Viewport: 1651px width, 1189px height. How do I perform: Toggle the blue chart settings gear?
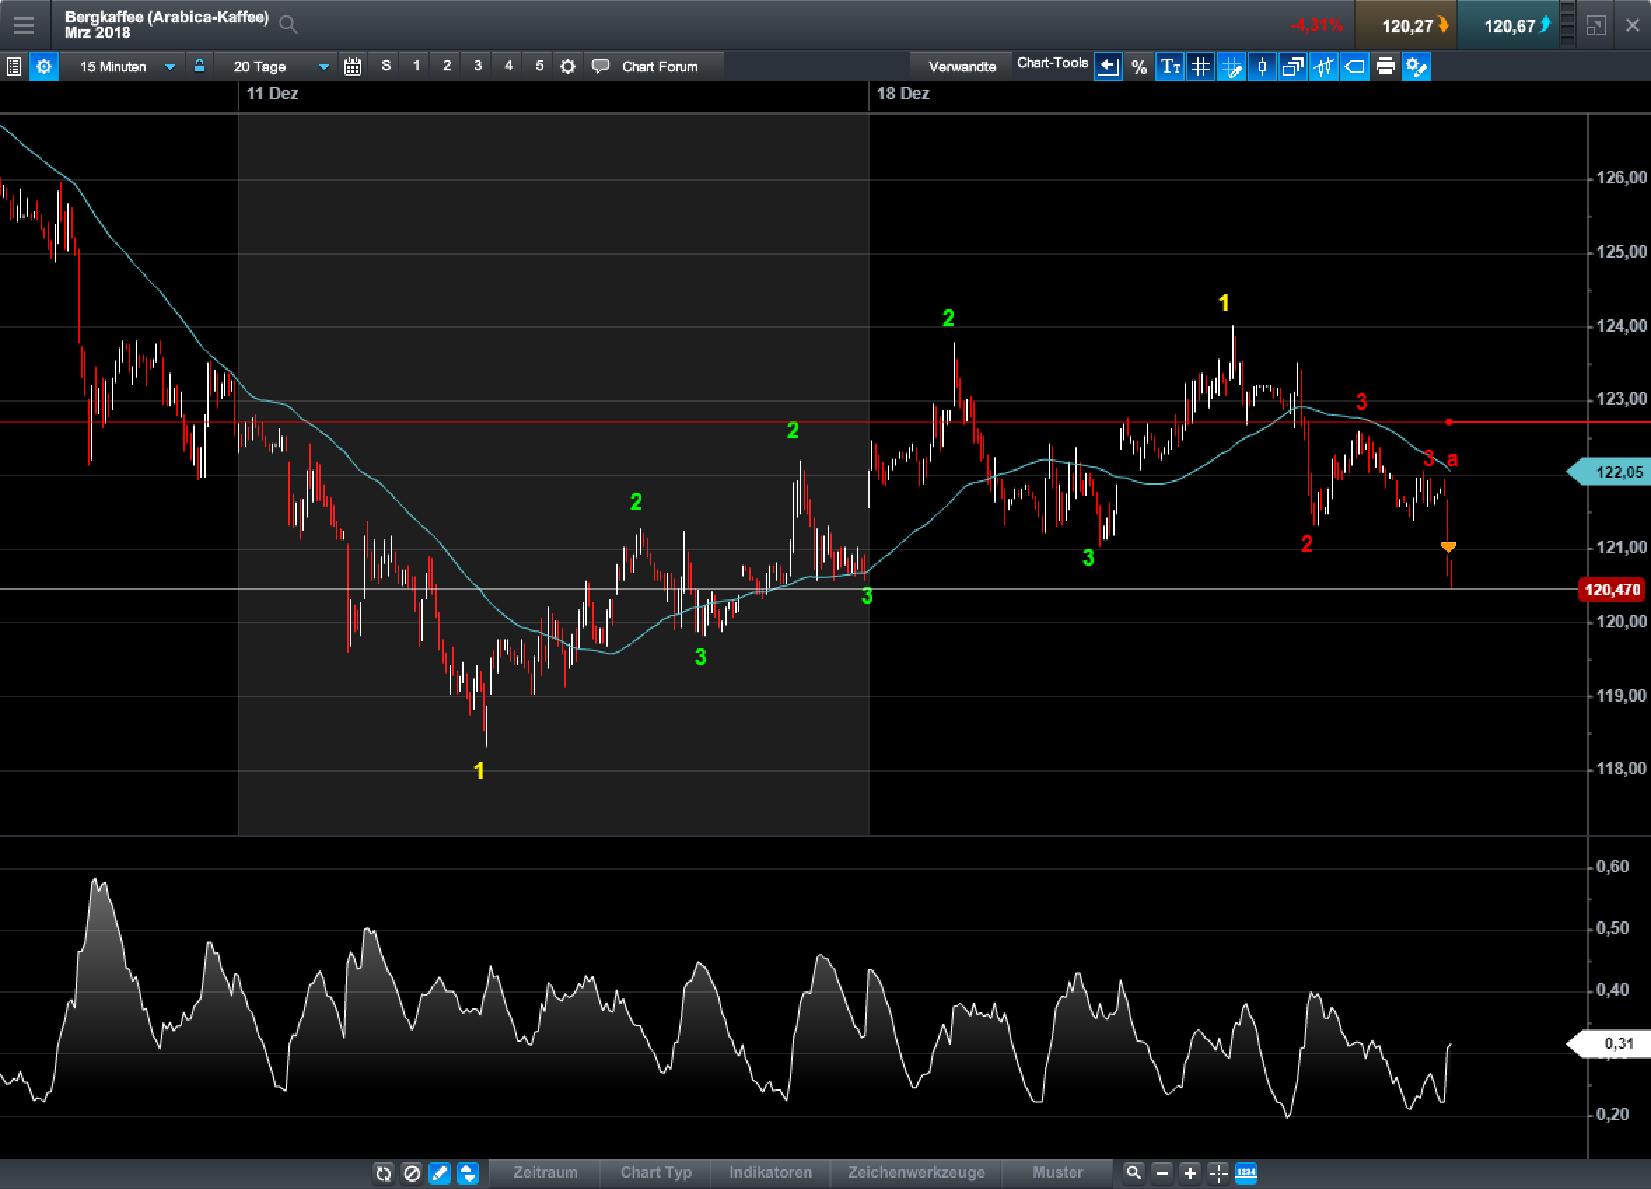coord(44,67)
